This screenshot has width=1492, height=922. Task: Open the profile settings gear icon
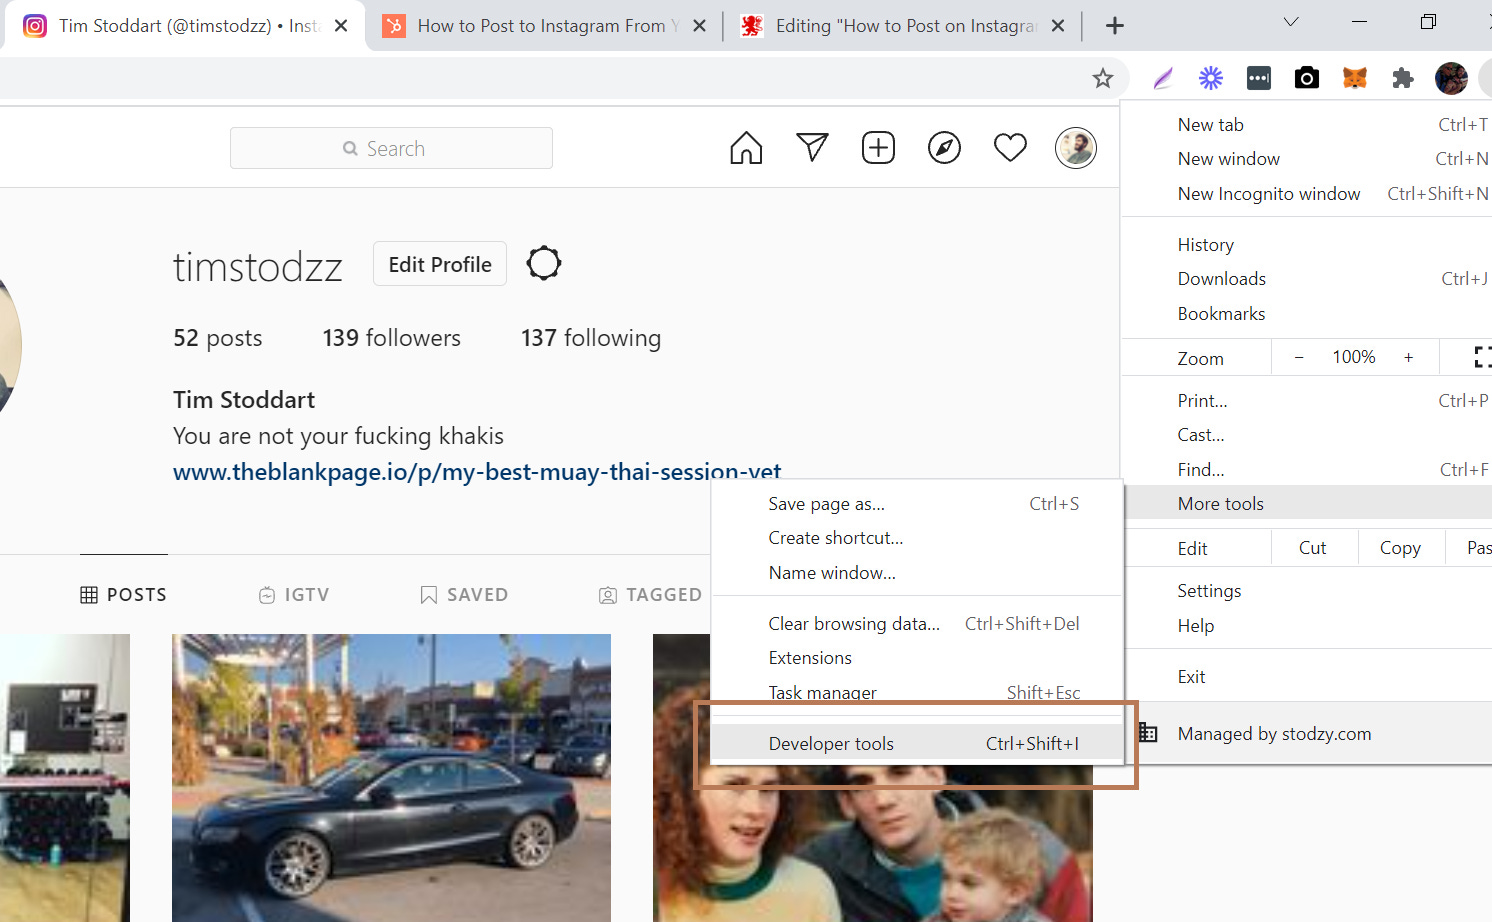544,264
